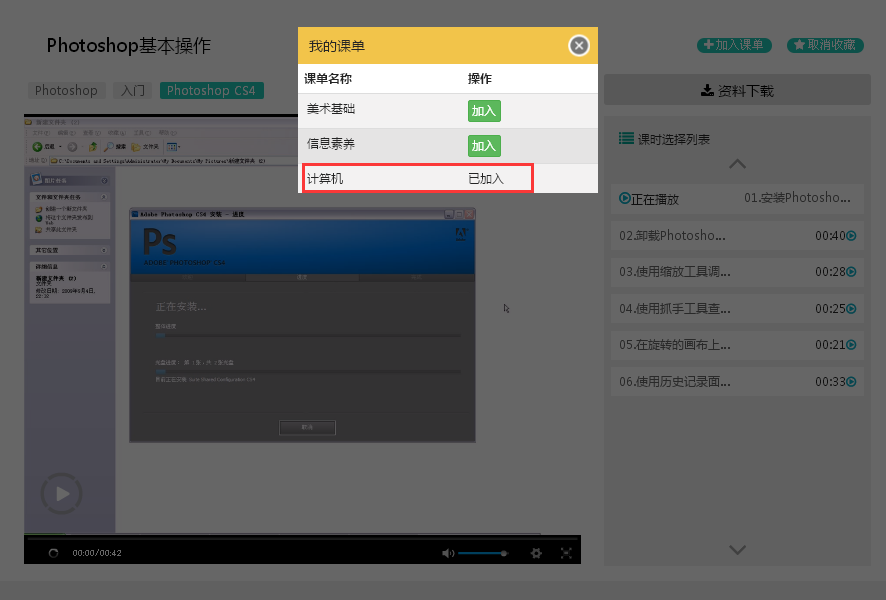Select the 入门 tag
Image resolution: width=886 pixels, height=600 pixels.
tap(133, 90)
